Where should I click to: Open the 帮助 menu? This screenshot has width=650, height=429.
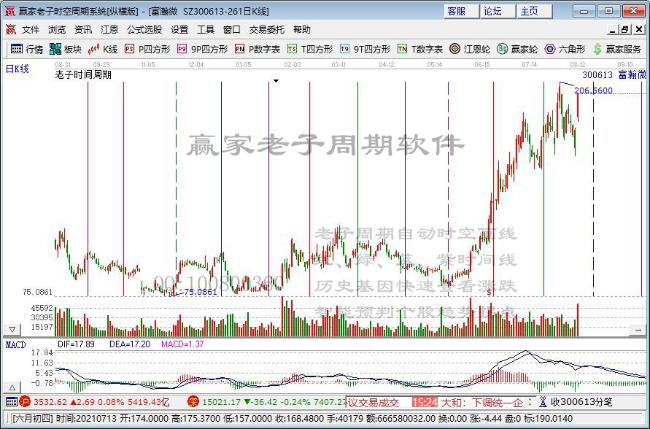[x=302, y=30]
